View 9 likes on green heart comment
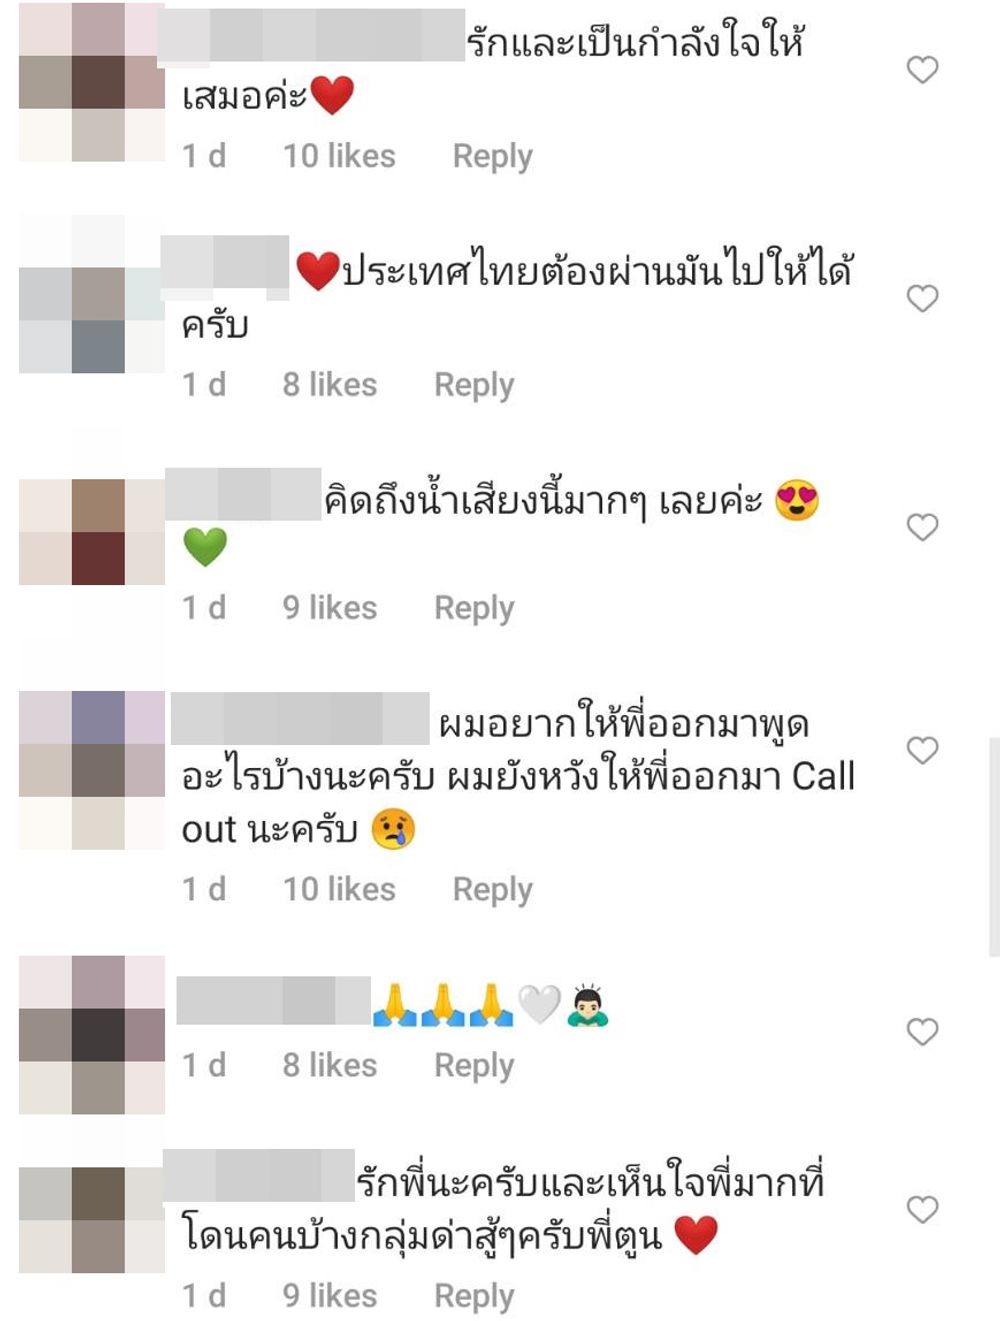Viewport: 1000px width, 1321px height. 329,608
